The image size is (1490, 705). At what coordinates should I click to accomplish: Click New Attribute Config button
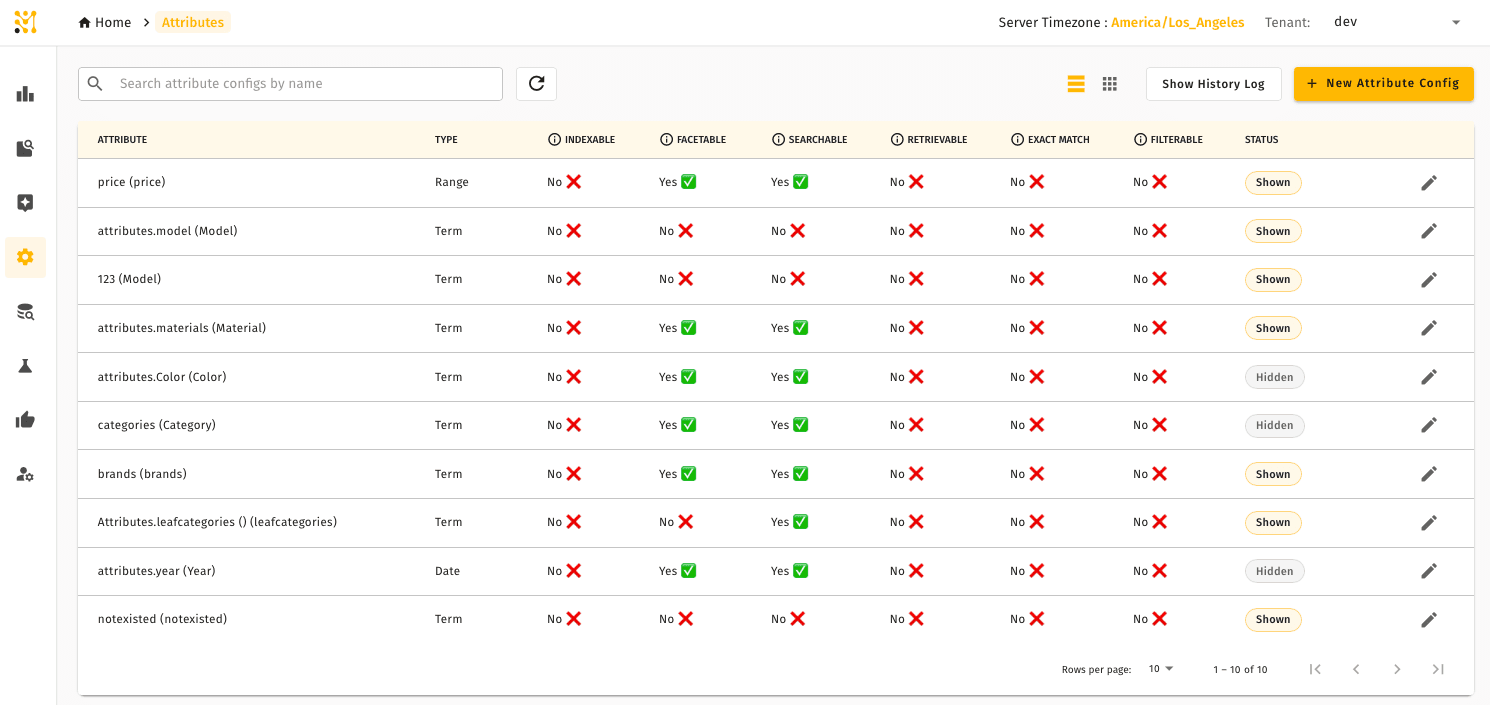point(1383,84)
